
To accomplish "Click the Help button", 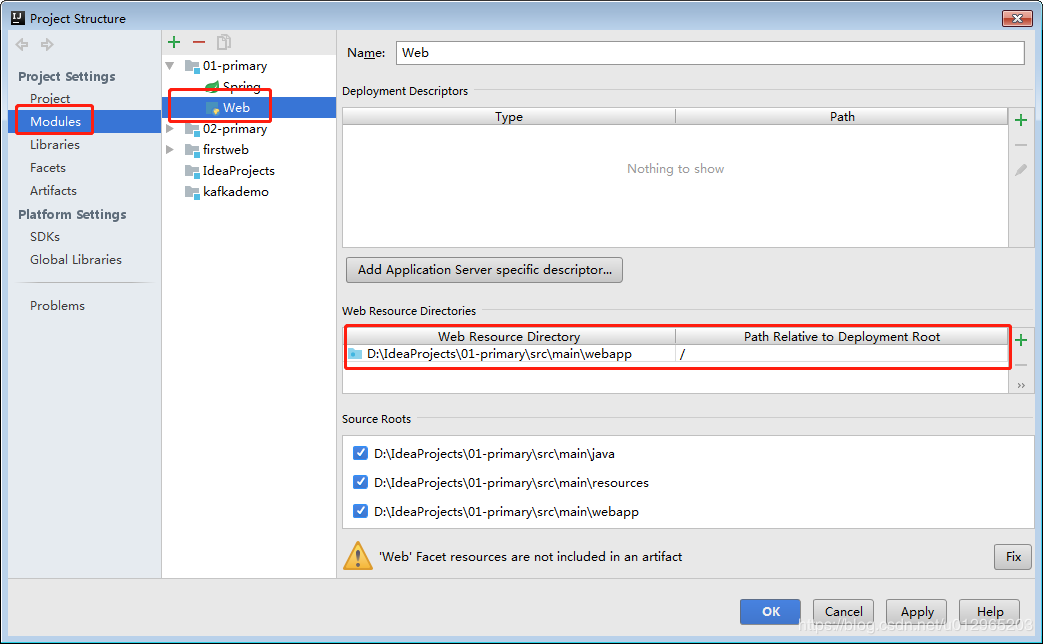I will (x=990, y=611).
